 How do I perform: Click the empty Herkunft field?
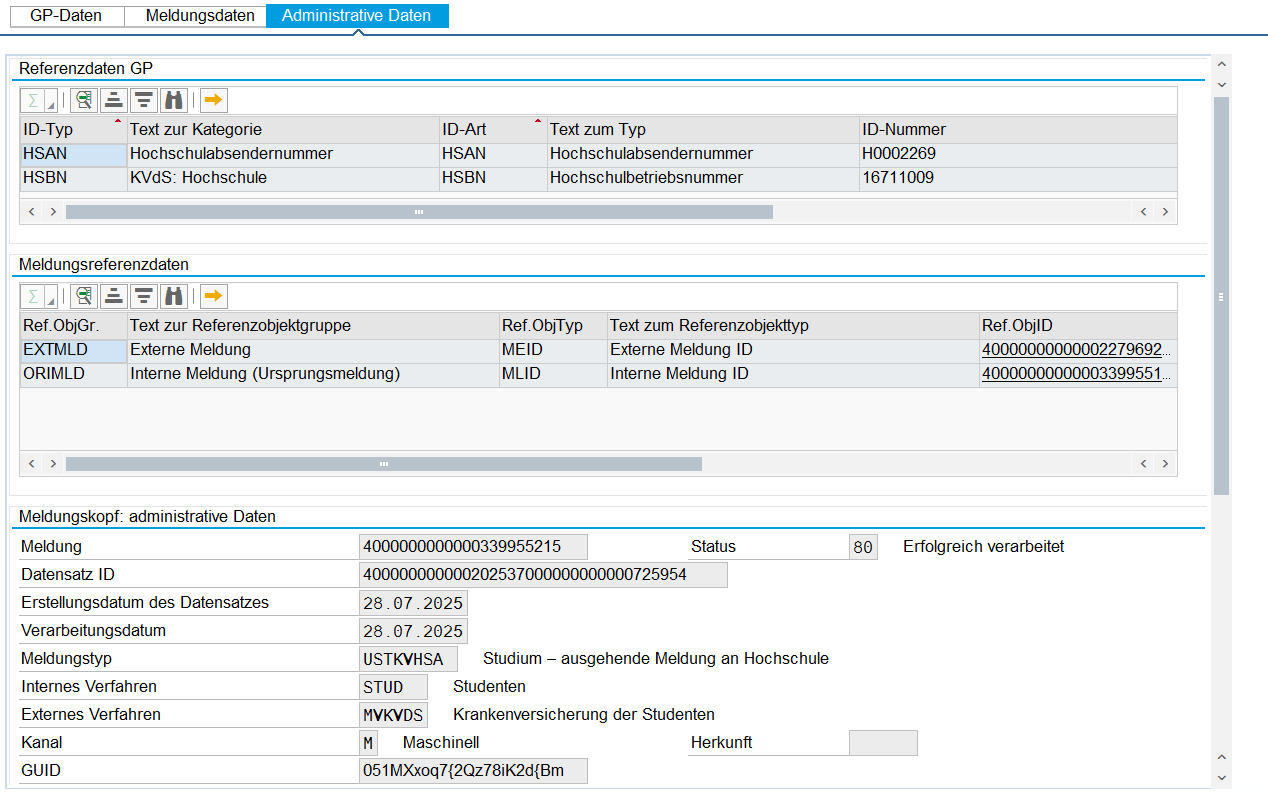[x=883, y=743]
